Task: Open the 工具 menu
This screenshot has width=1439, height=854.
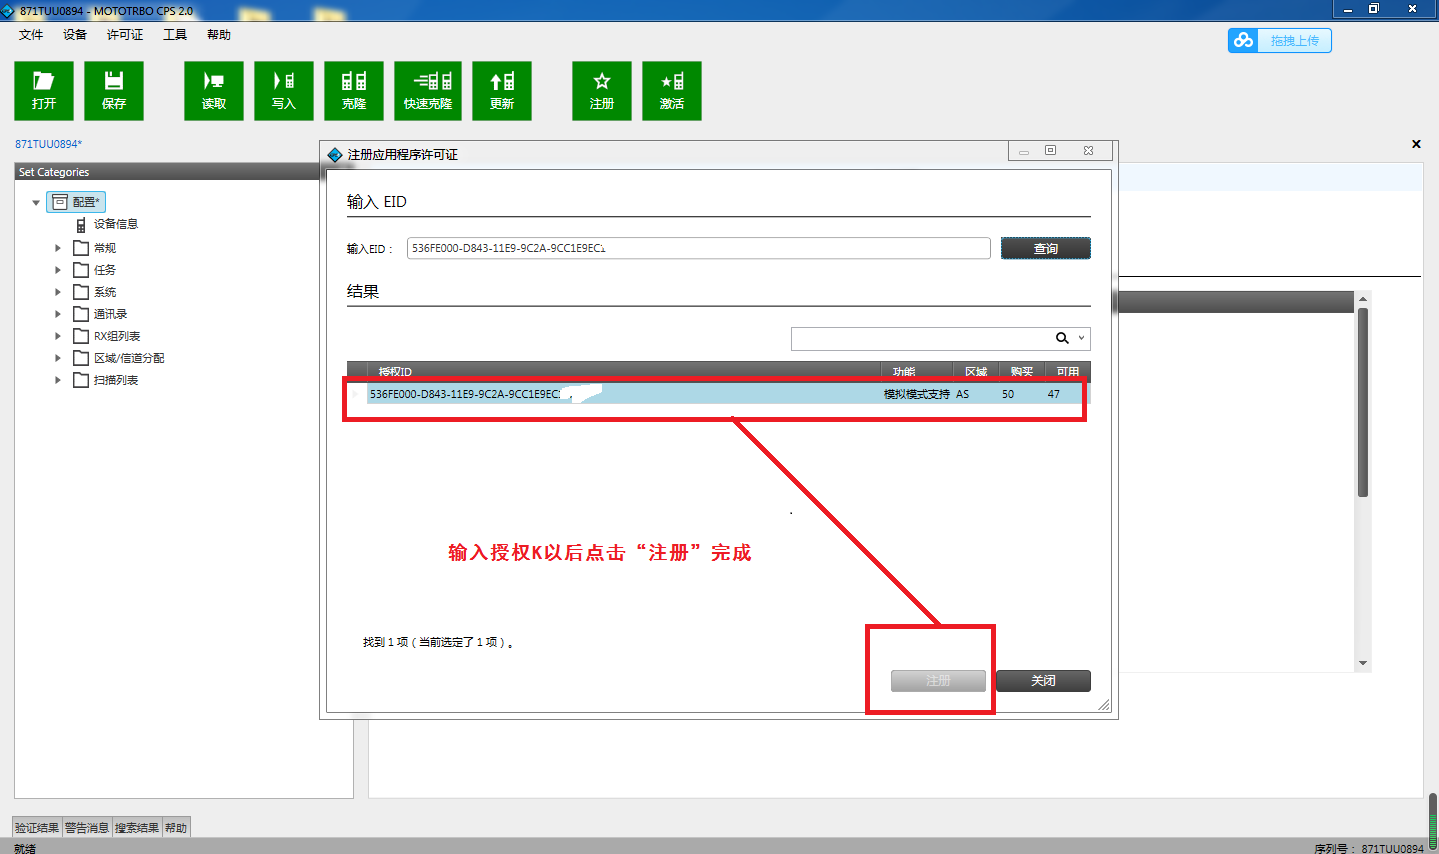Action: [175, 35]
